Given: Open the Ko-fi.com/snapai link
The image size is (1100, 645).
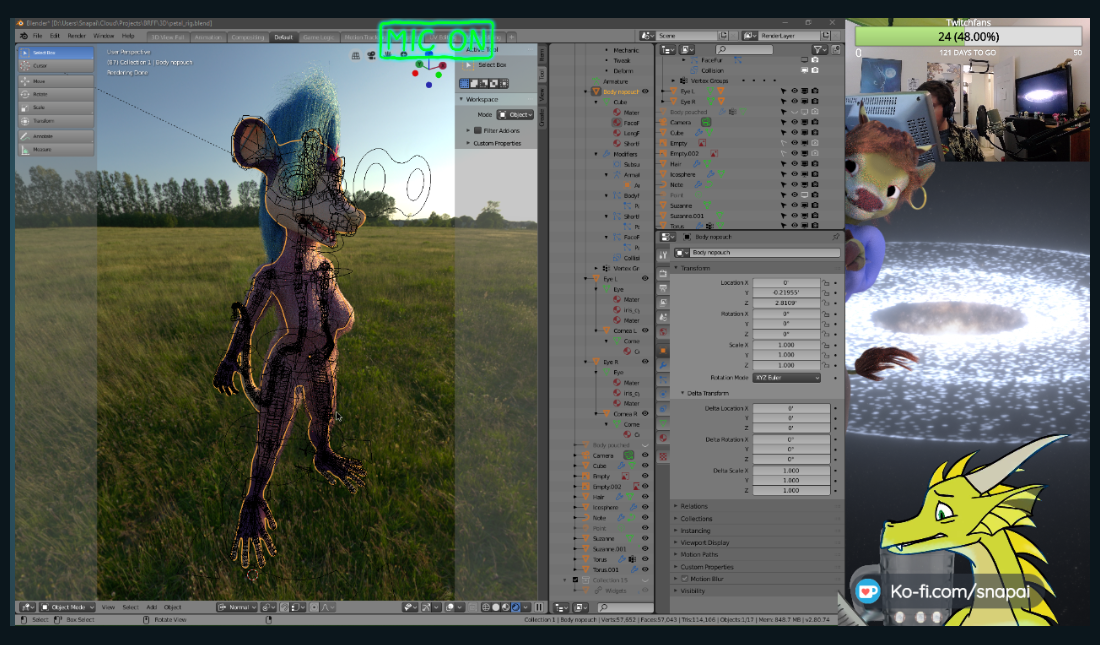Looking at the screenshot, I should 958,590.
